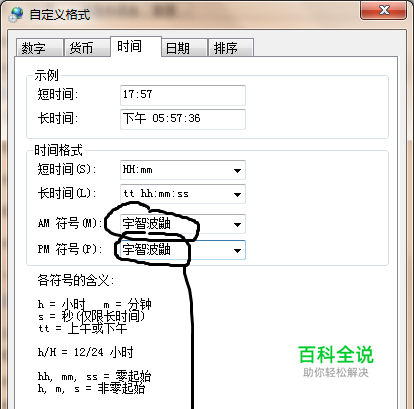
Task: Click the 各符号的含义 heading text
Action: [x=76, y=280]
